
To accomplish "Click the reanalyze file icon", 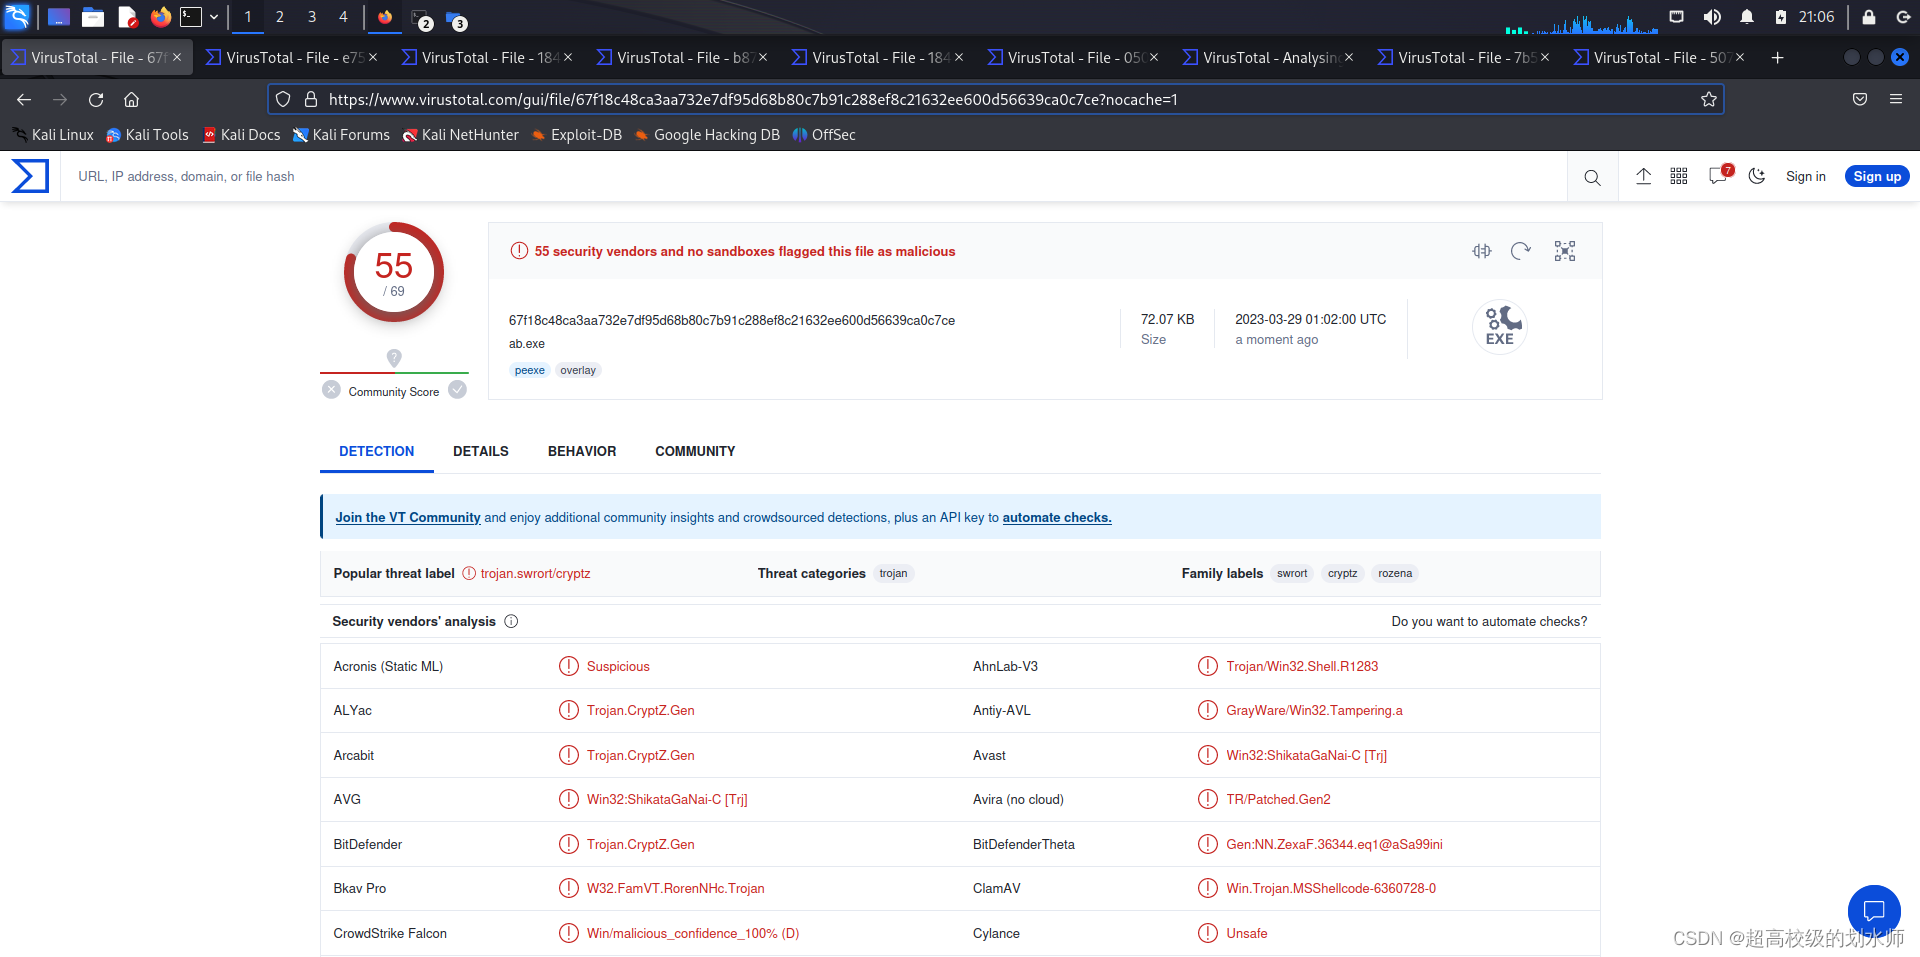I will [1521, 251].
